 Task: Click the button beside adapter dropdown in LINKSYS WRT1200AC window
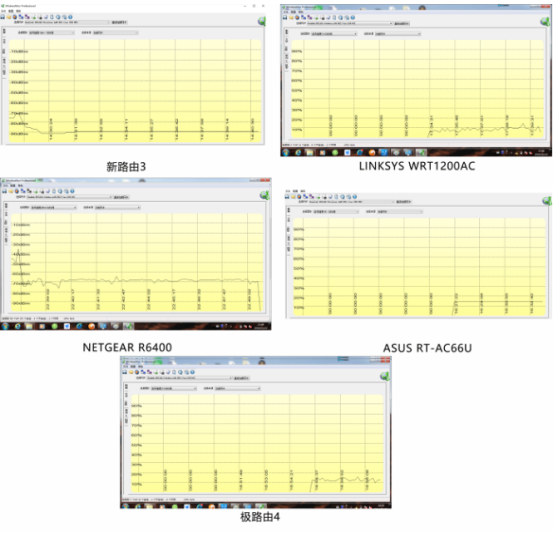[x=402, y=23]
